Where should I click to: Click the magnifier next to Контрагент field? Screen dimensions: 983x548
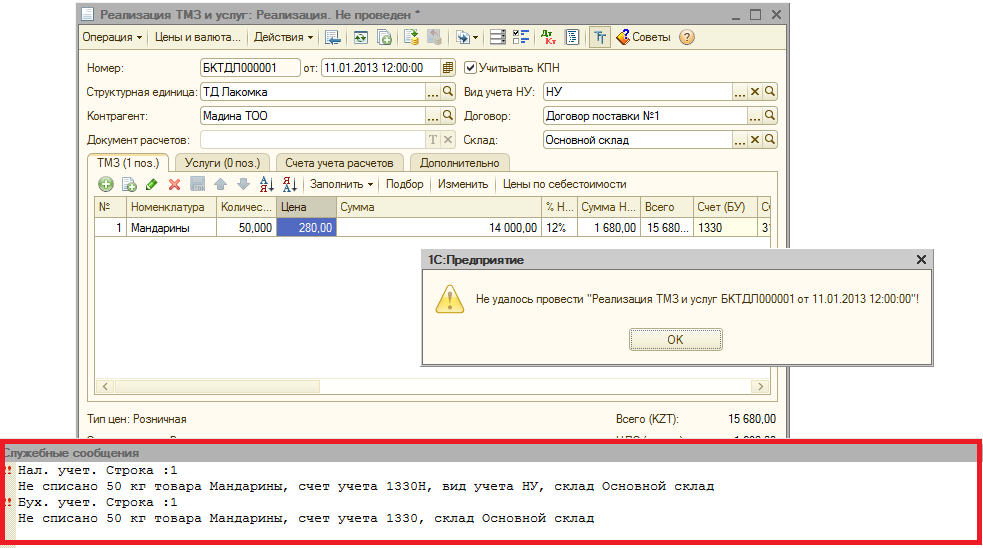tap(448, 116)
